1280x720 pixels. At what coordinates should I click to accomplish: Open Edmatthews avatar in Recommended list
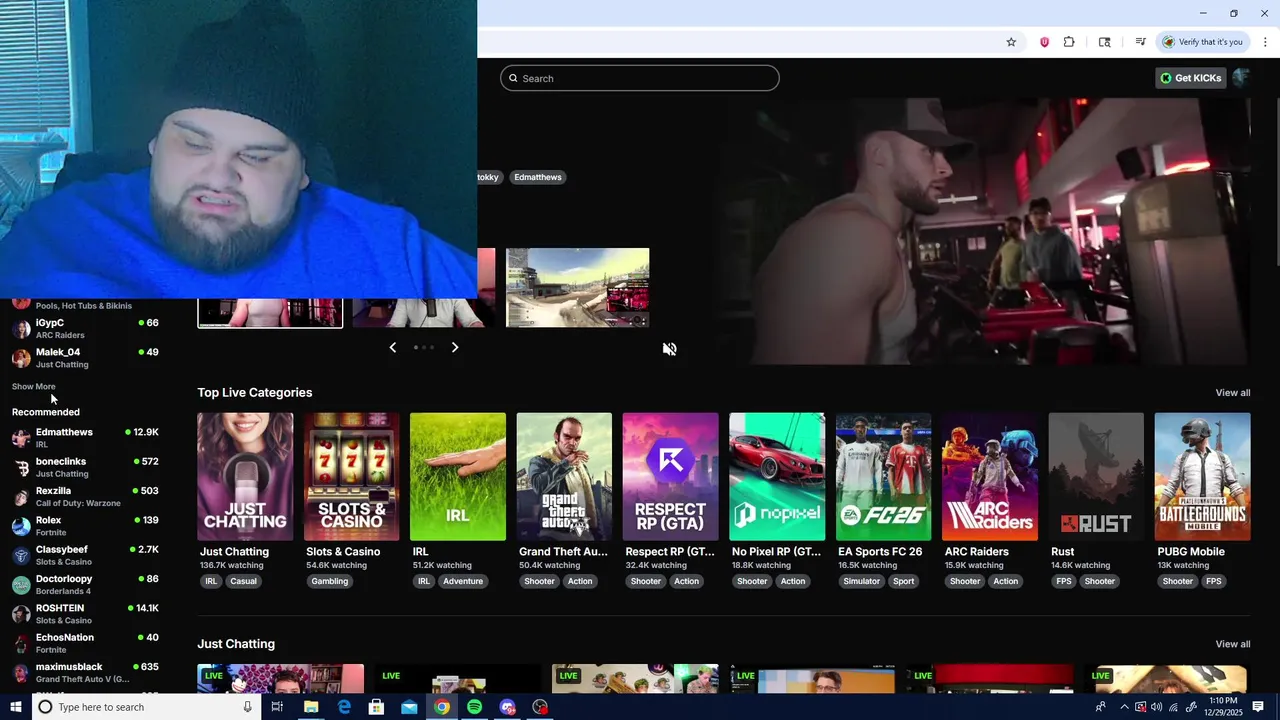(x=21, y=438)
